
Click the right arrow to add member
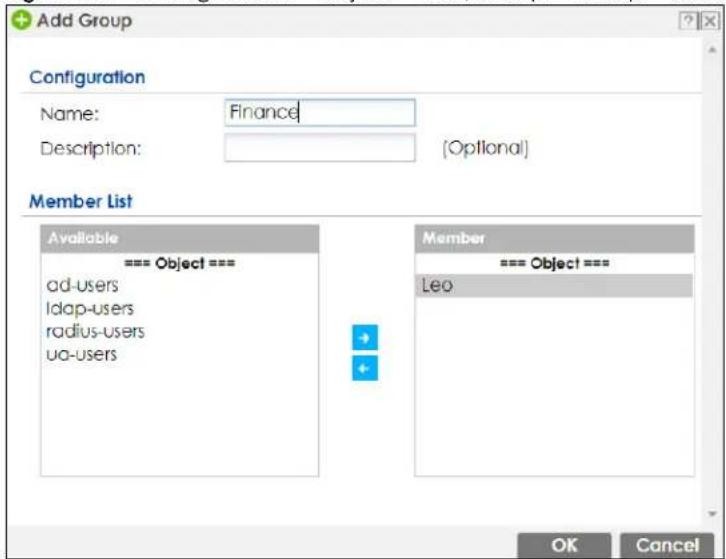click(365, 337)
